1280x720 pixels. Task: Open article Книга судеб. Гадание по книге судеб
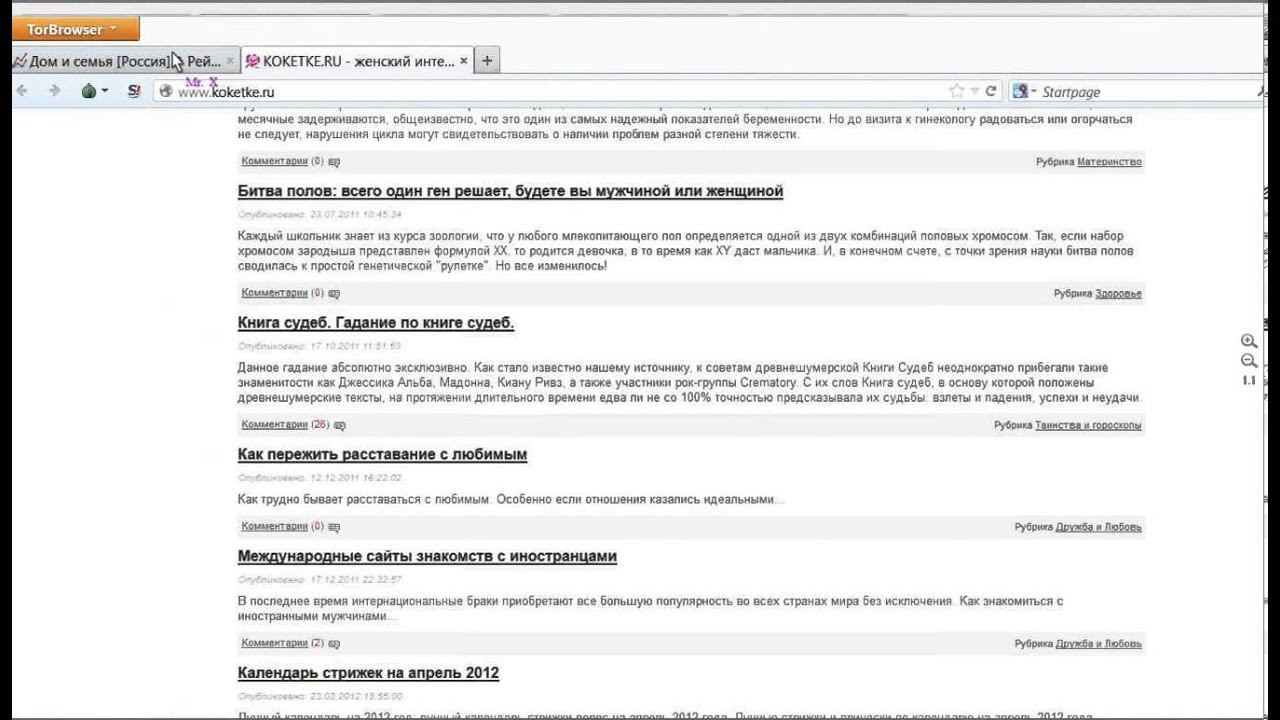[376, 323]
